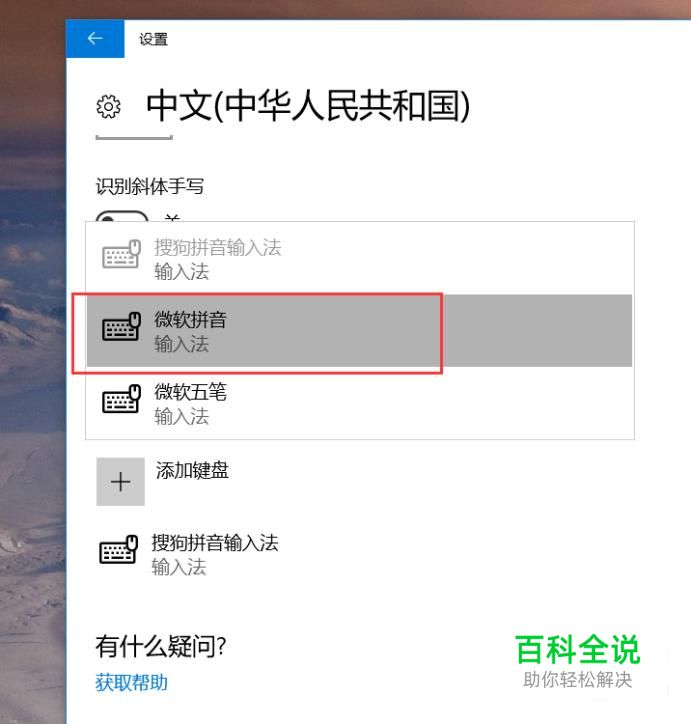This screenshot has height=724, width=691.
Task: Click keyboard icon of grayed 搜狗拼音输入法 entry
Action: pos(121,254)
